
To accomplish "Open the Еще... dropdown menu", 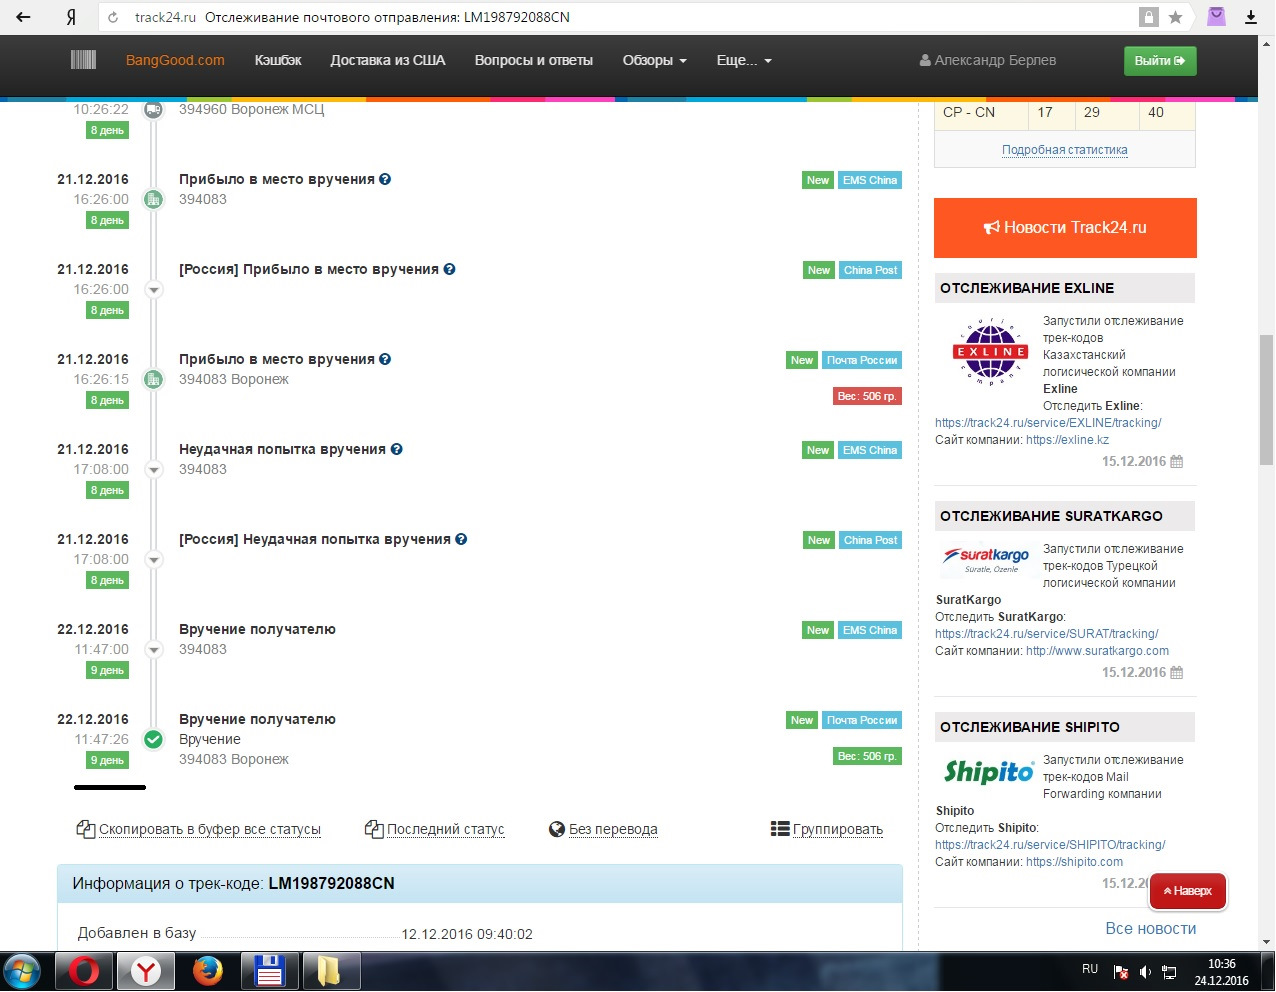I will point(744,60).
